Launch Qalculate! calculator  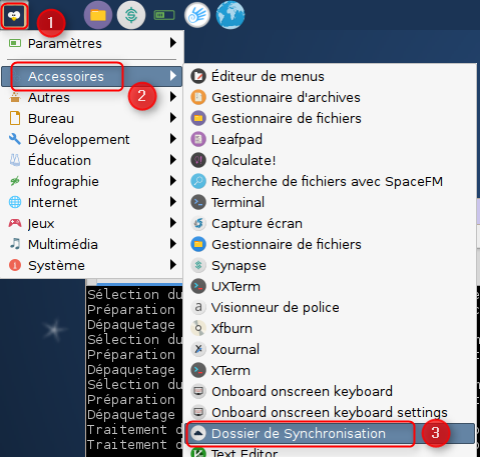pyautogui.click(x=330, y=160)
